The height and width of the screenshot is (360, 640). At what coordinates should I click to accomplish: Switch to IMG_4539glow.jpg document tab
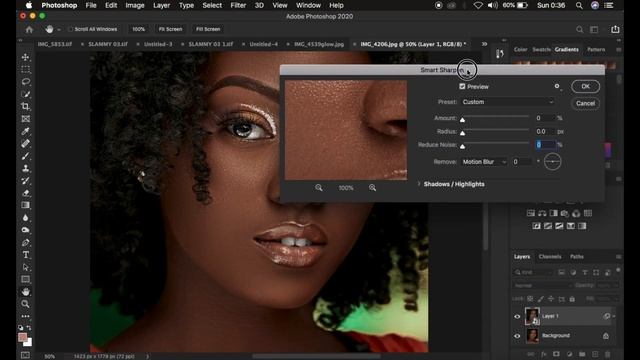point(319,44)
